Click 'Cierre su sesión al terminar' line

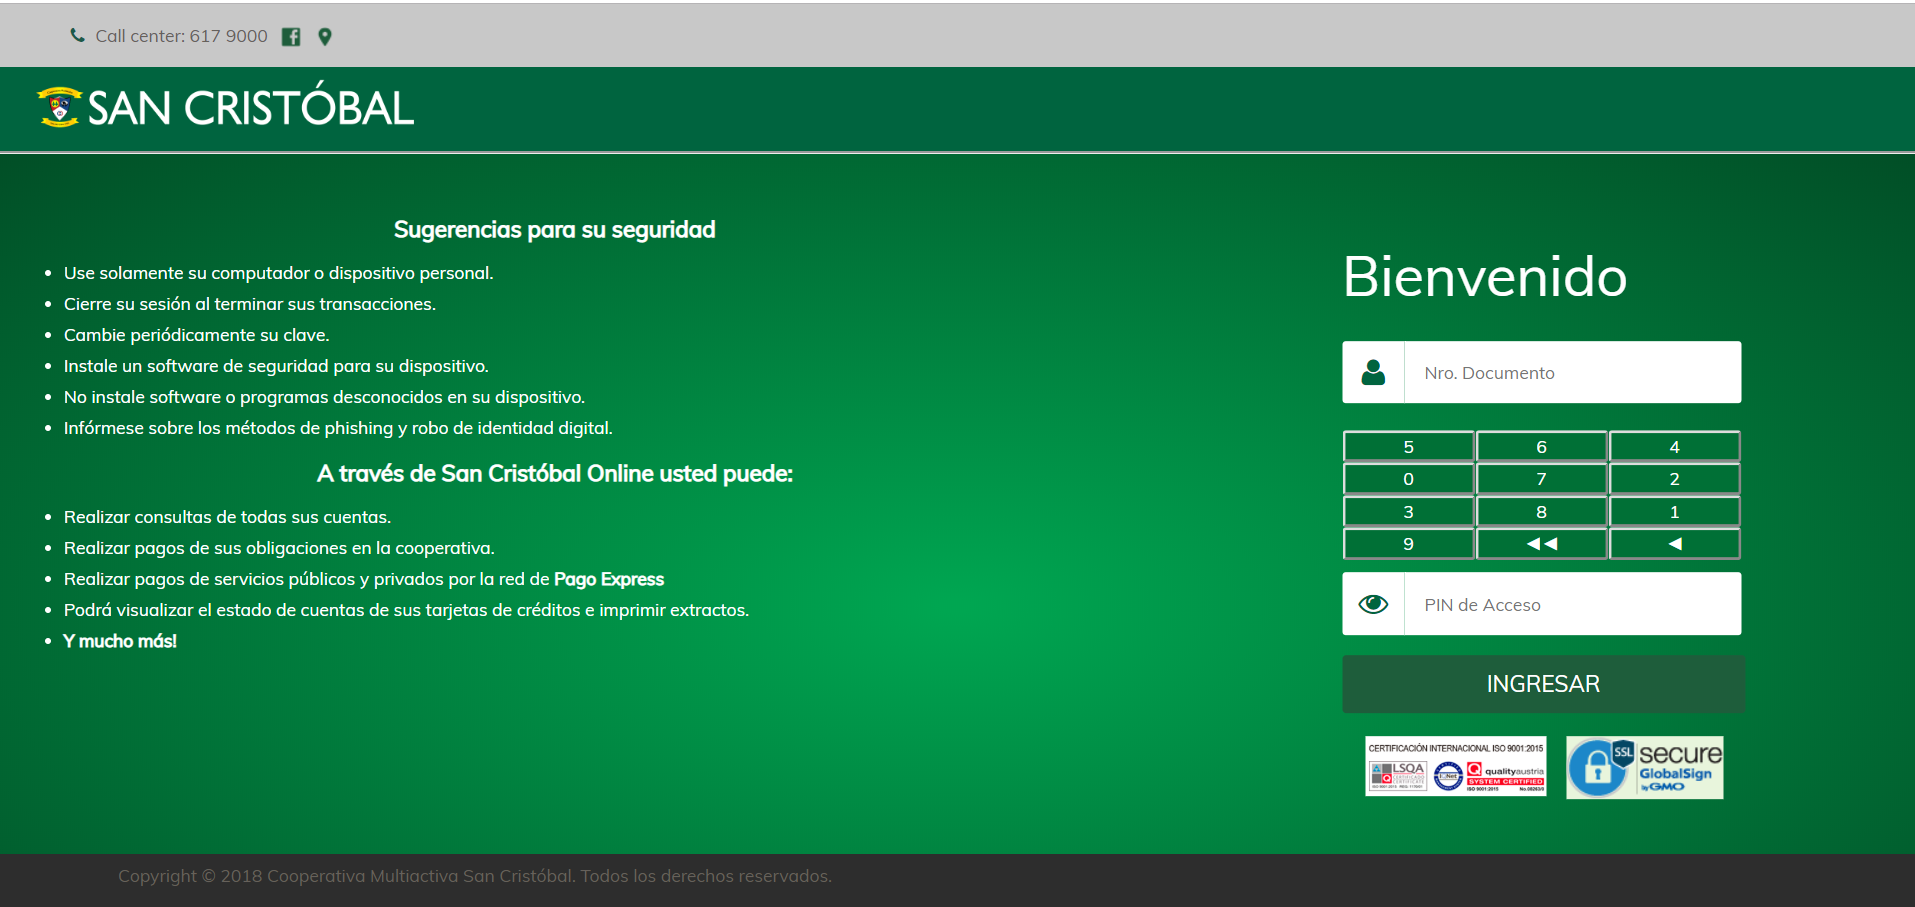pos(250,304)
